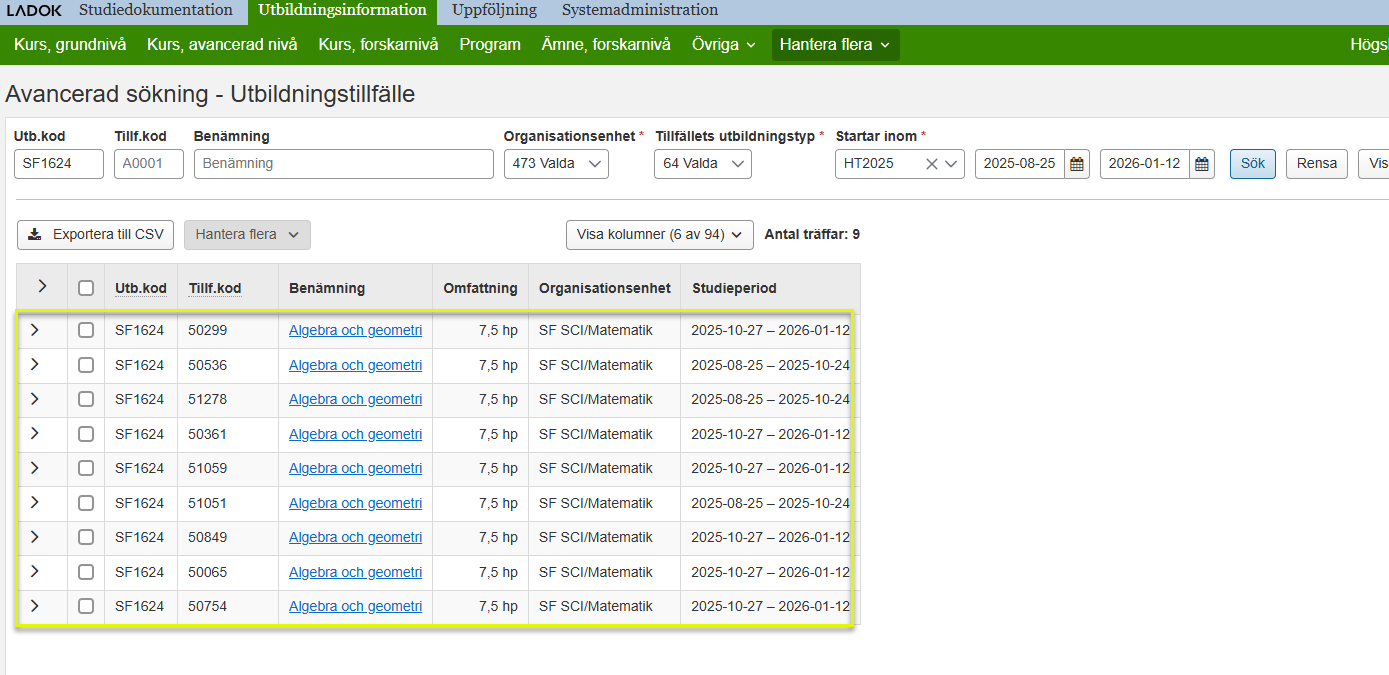This screenshot has width=1389, height=675.
Task: Click the Benämning text input field
Action: tap(343, 164)
